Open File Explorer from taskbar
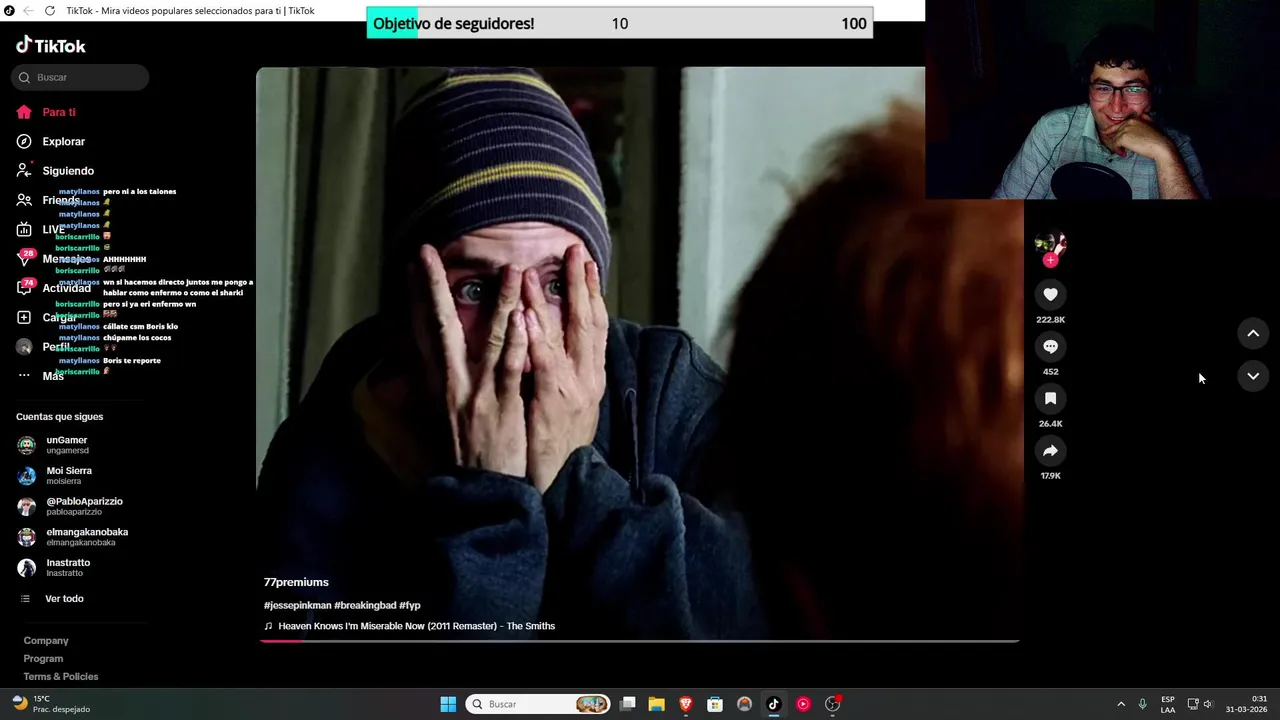 (657, 704)
